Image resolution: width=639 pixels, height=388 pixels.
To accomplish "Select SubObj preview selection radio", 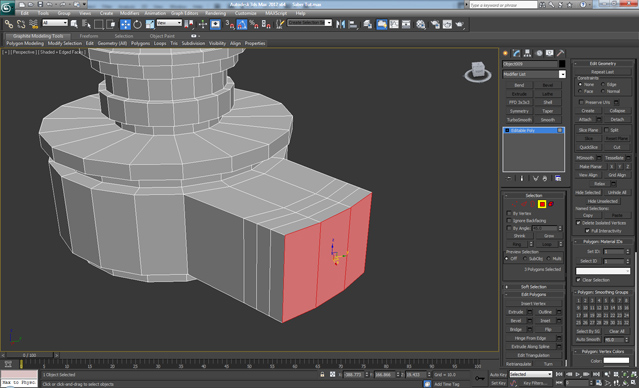I will (x=524, y=259).
